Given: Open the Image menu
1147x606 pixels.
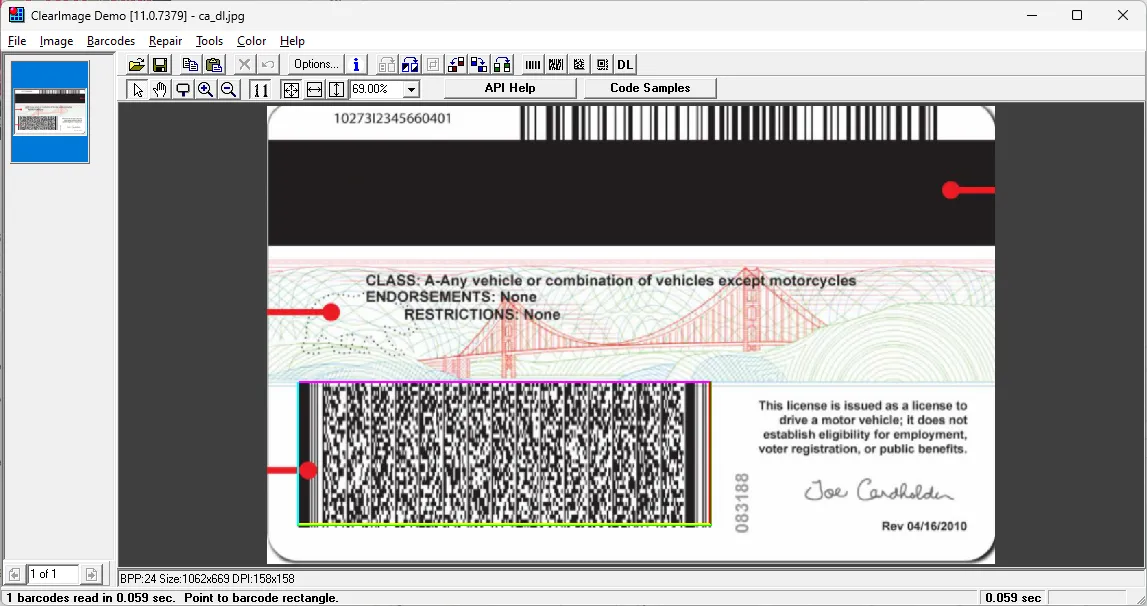Looking at the screenshot, I should [56, 41].
